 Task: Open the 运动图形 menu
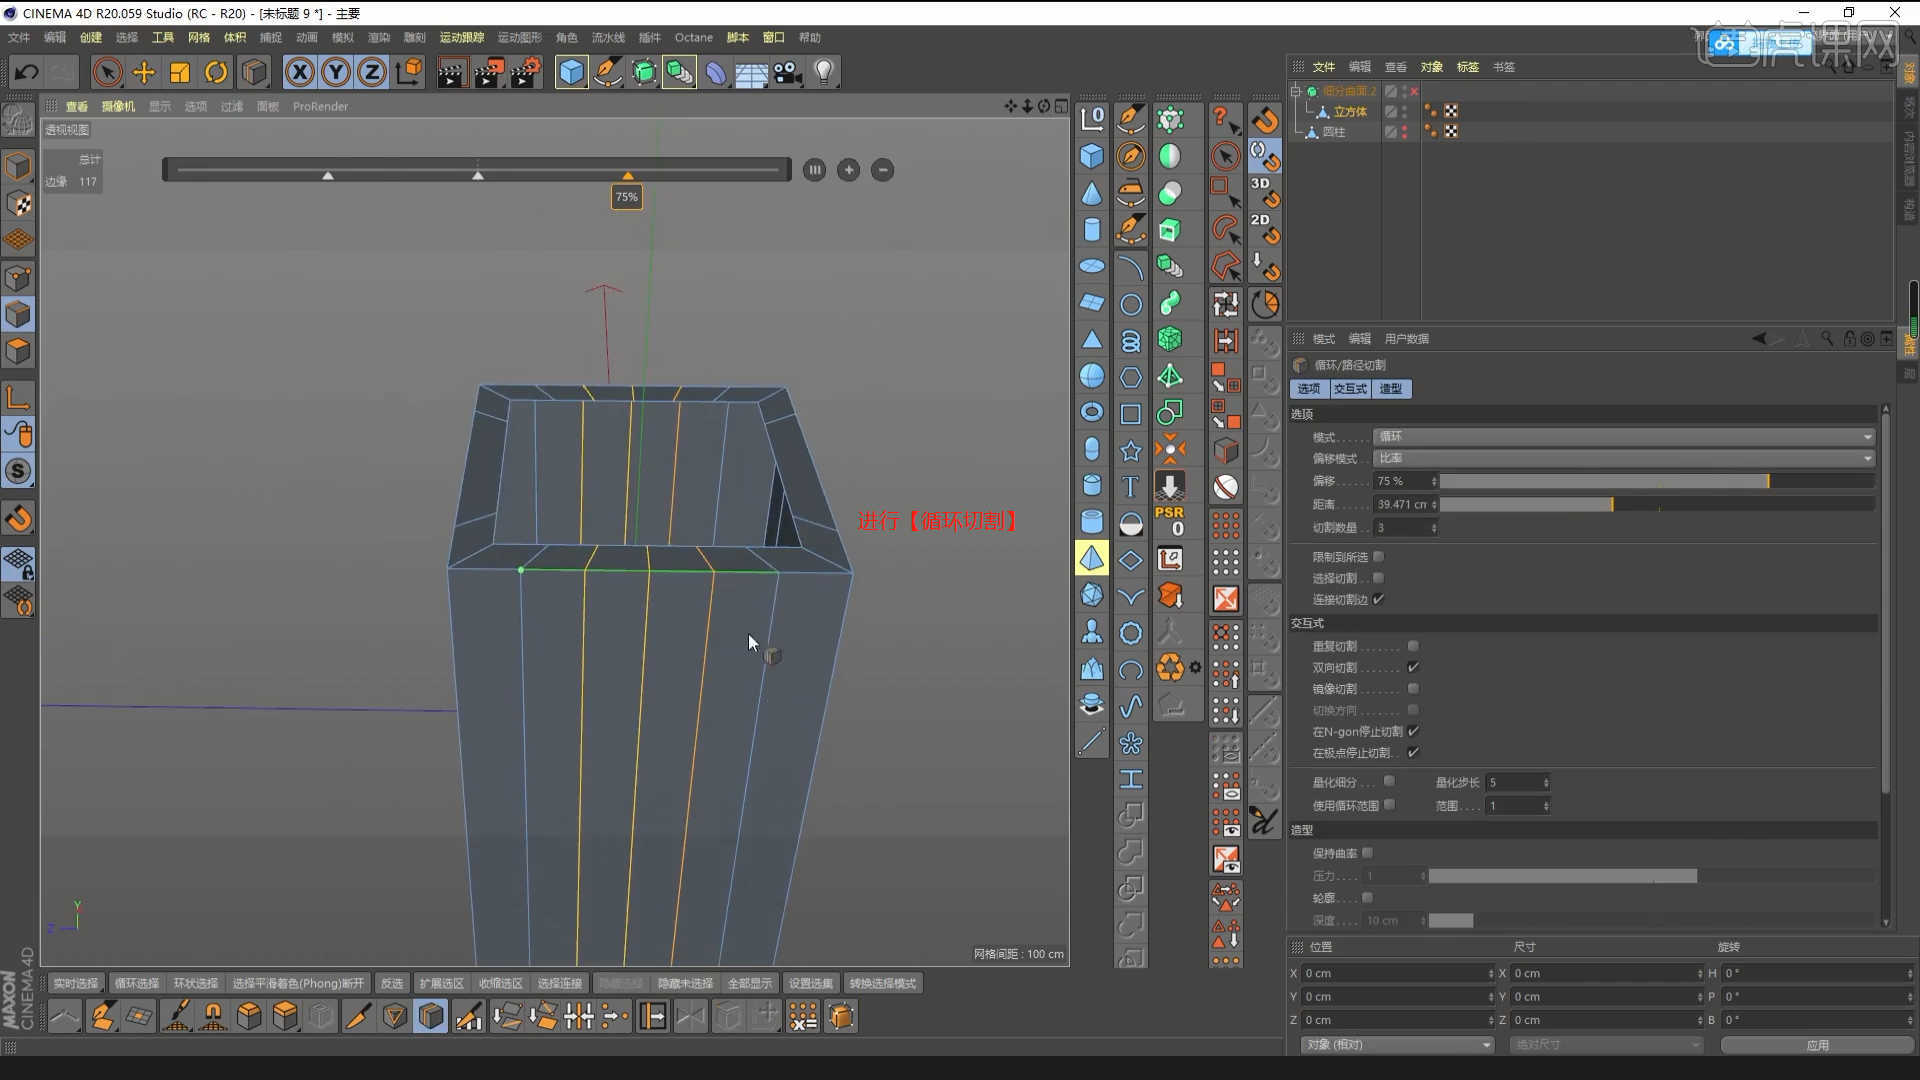pyautogui.click(x=519, y=37)
